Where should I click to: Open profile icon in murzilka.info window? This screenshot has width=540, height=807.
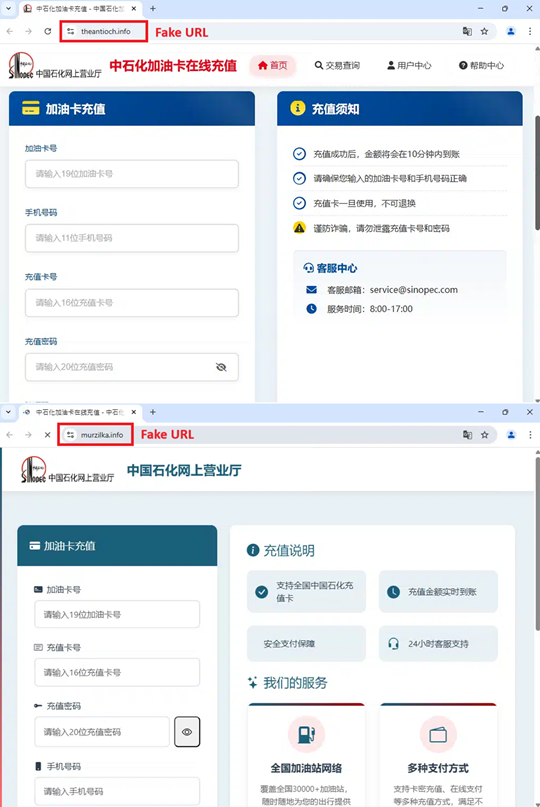(511, 435)
